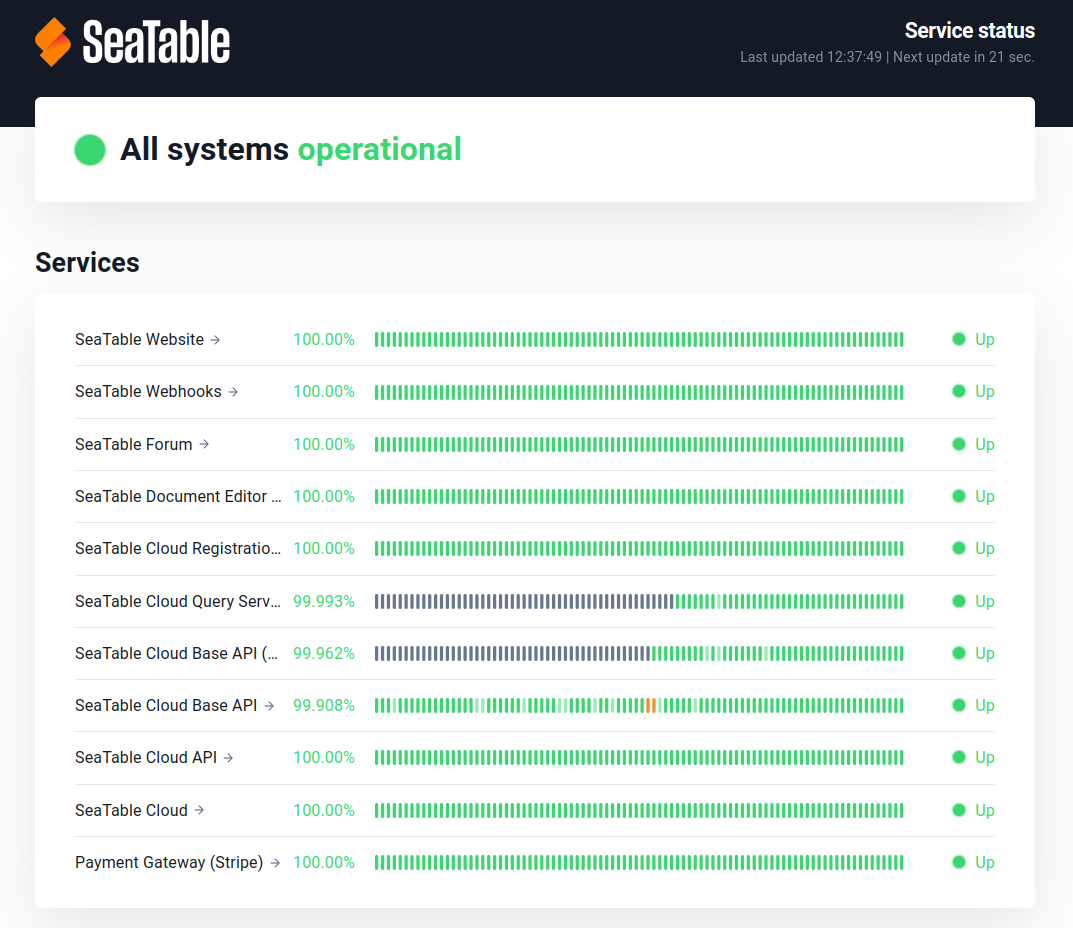Open the Payment Gateway (Stripe) link
The width and height of the screenshot is (1073, 928).
pyautogui.click(x=169, y=862)
